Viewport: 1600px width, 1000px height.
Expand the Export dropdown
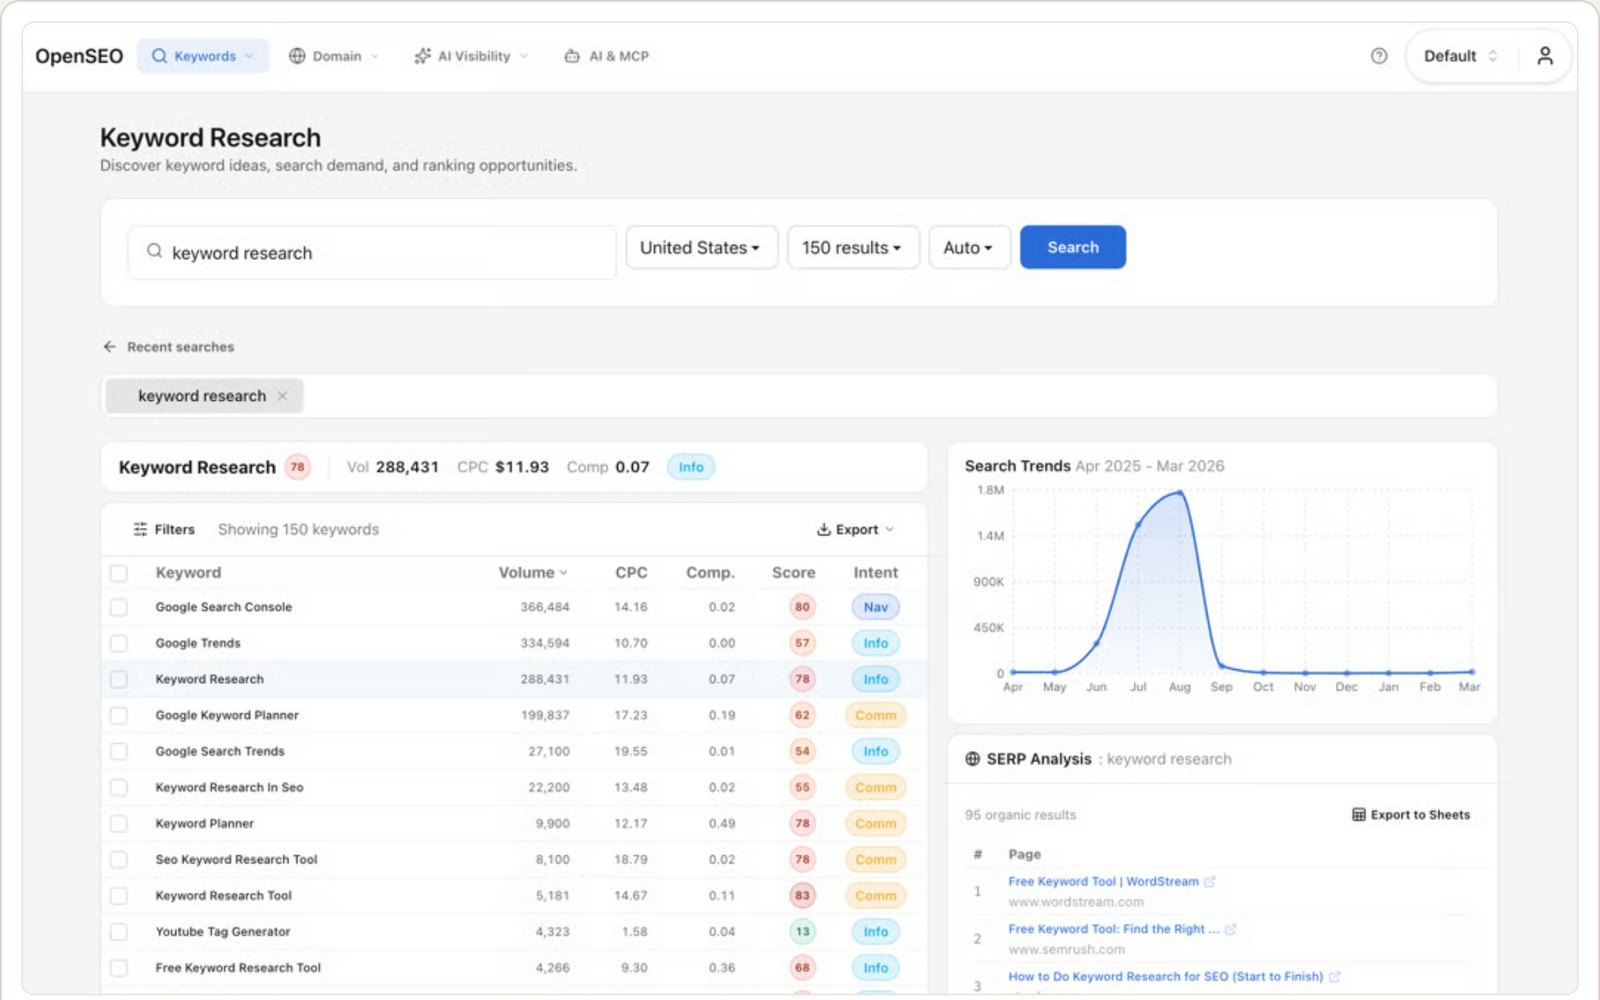point(856,529)
